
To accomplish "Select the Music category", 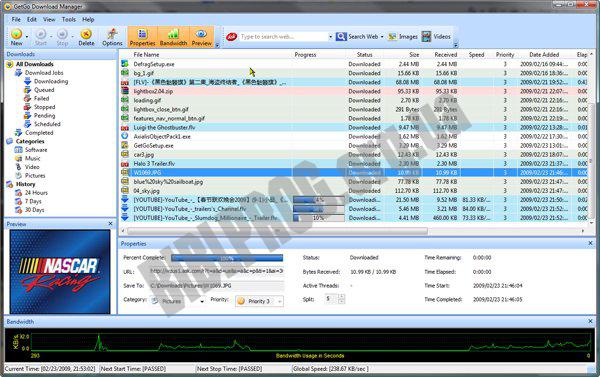I will [33, 158].
